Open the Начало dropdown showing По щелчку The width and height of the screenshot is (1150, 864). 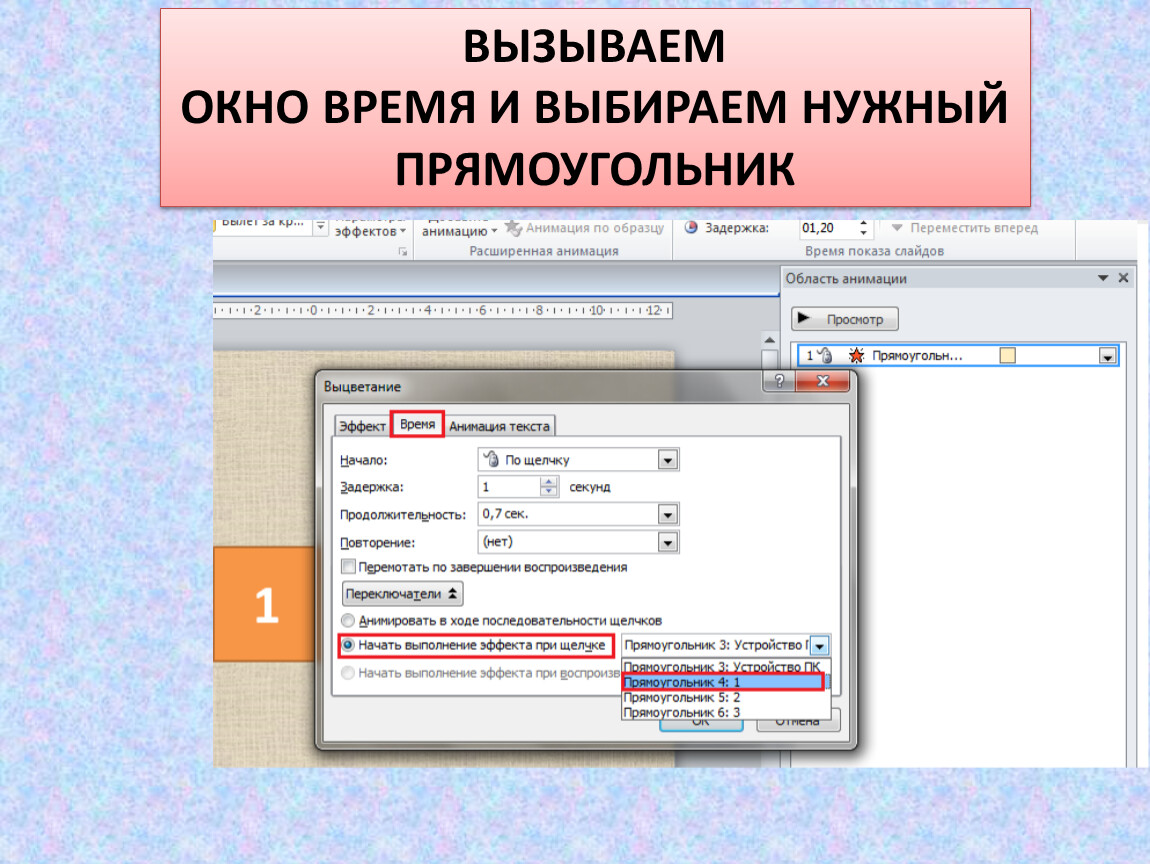tap(668, 460)
